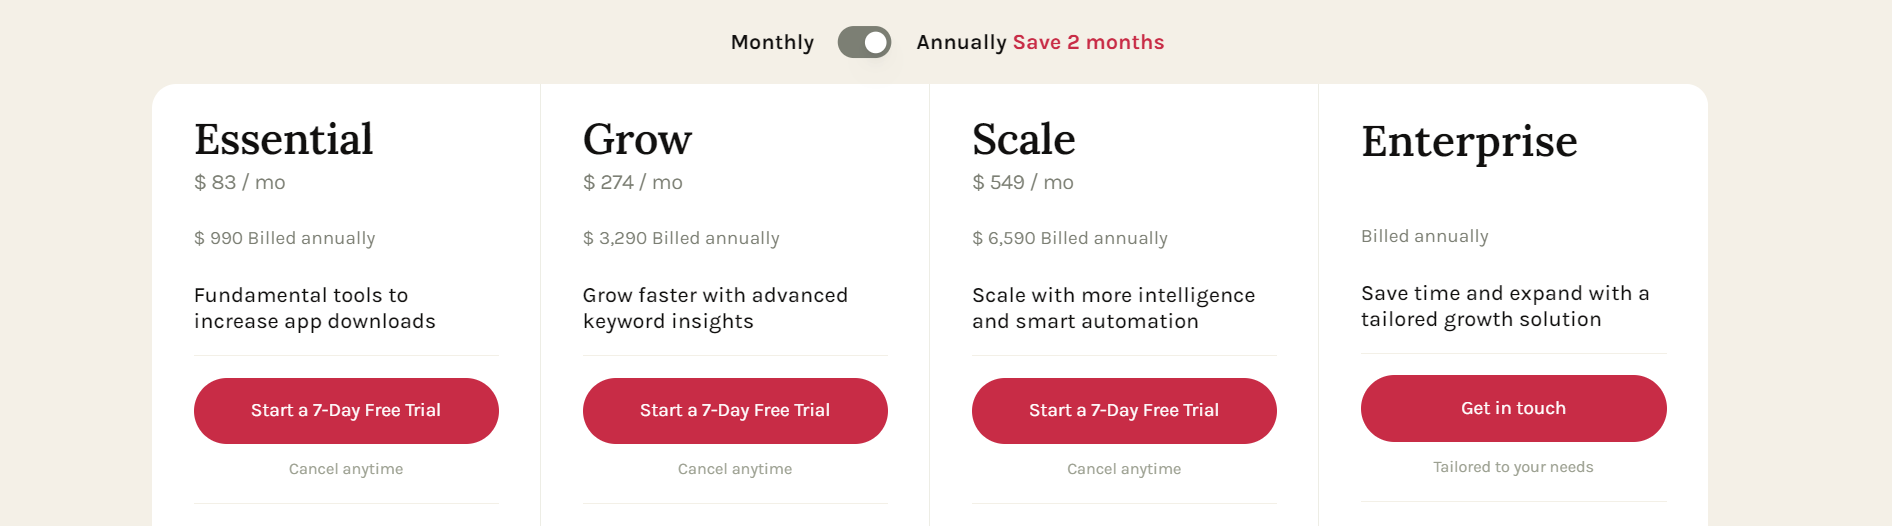Click the 'Grow faster with advanced keyword insights' description
1892x526 pixels.
click(x=715, y=308)
